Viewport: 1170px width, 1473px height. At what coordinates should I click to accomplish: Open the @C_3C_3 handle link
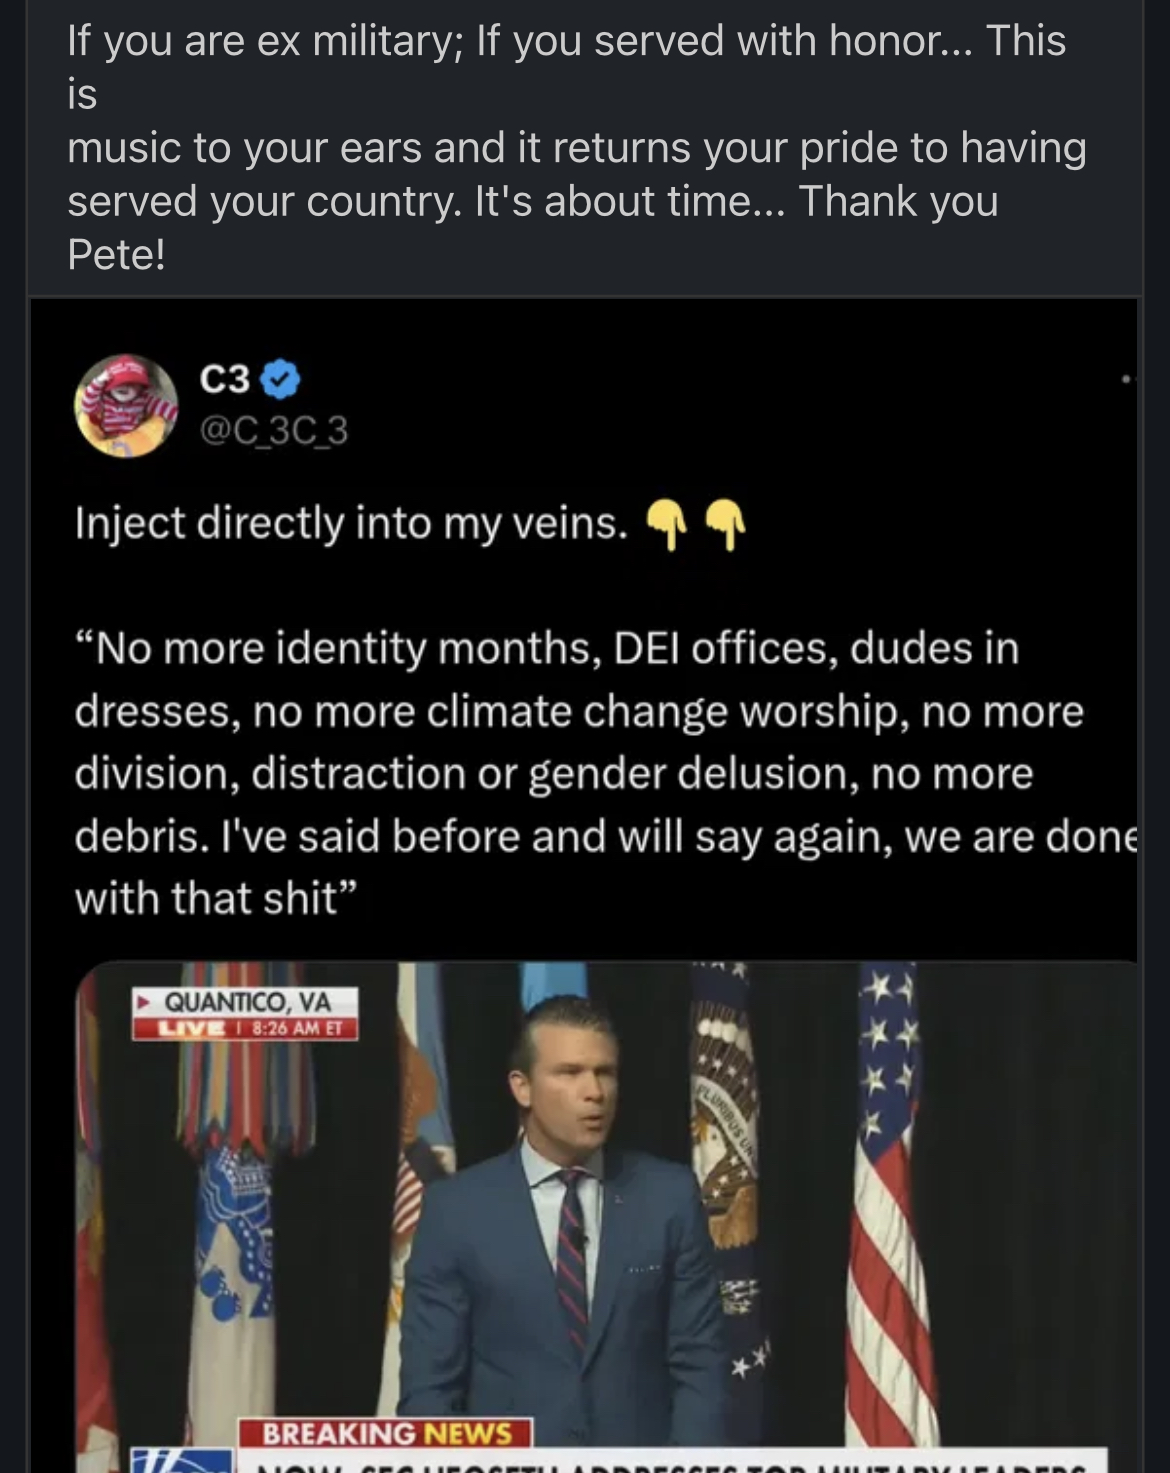click(274, 430)
